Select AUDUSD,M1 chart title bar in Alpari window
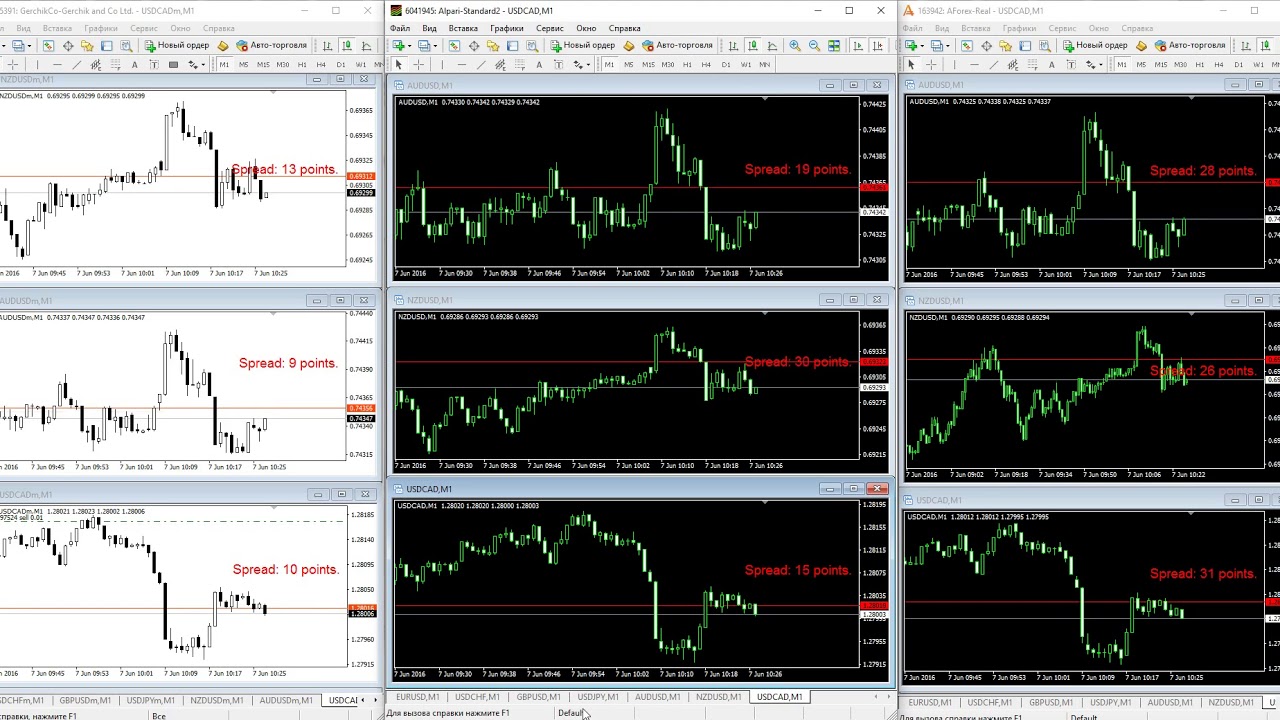1280x720 pixels. 640,85
